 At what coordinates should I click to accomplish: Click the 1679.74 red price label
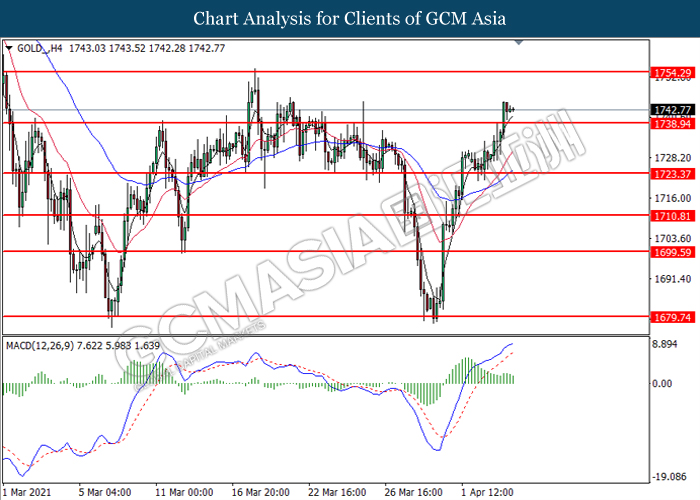pyautogui.click(x=670, y=317)
